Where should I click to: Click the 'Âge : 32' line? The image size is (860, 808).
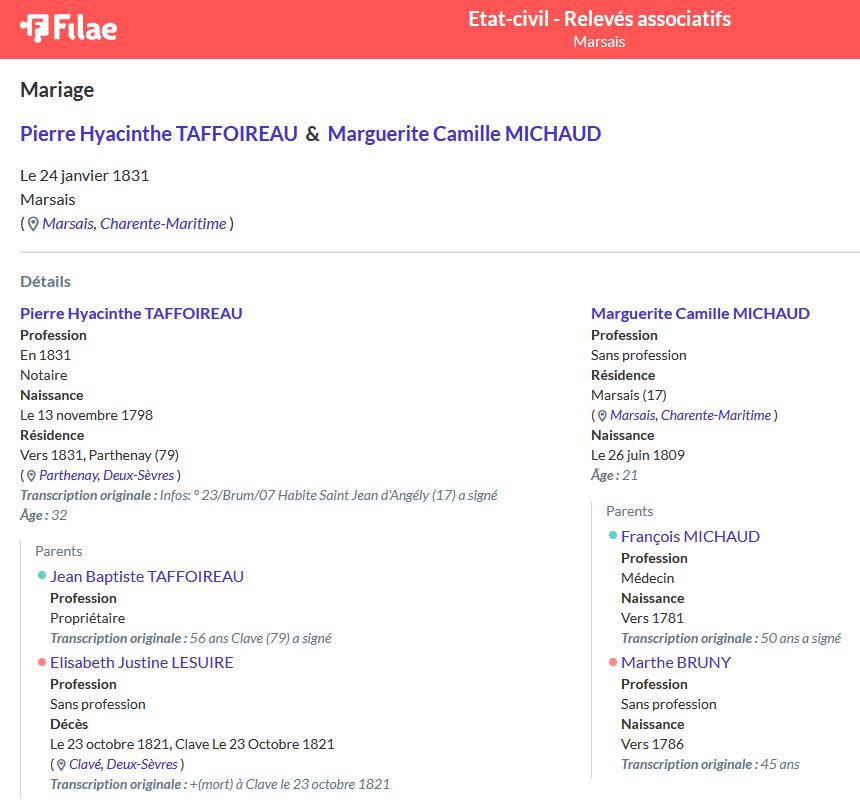(44, 516)
